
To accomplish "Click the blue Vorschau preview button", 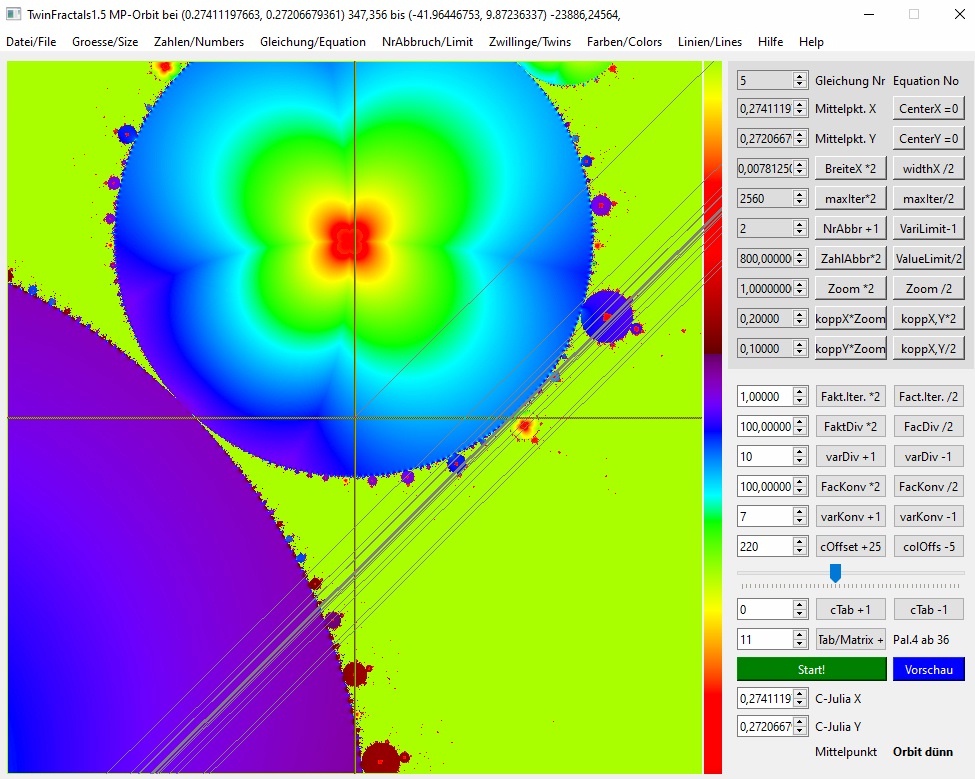I will [x=928, y=669].
